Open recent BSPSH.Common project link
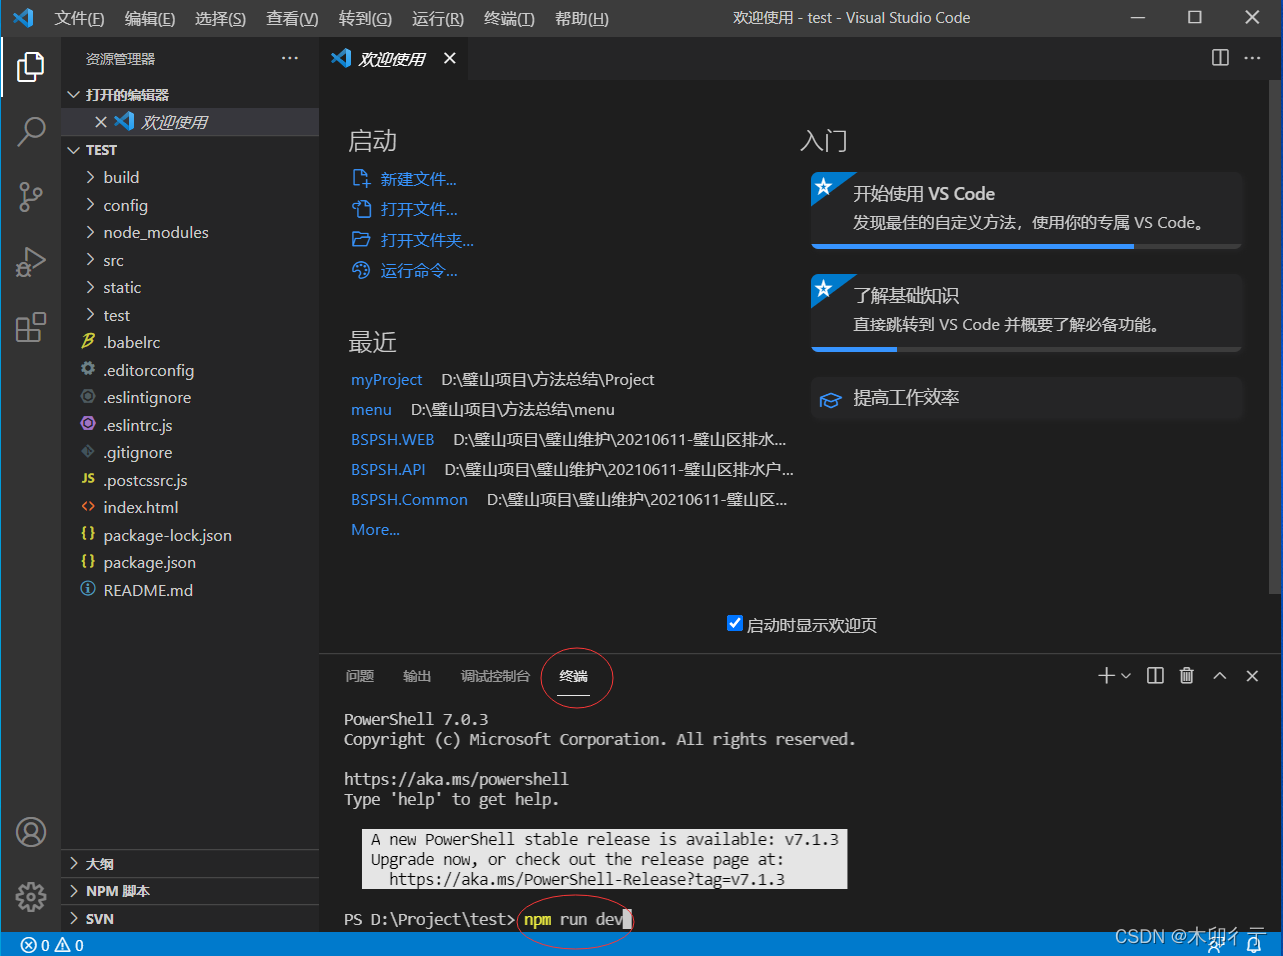The width and height of the screenshot is (1283, 956). tap(409, 499)
